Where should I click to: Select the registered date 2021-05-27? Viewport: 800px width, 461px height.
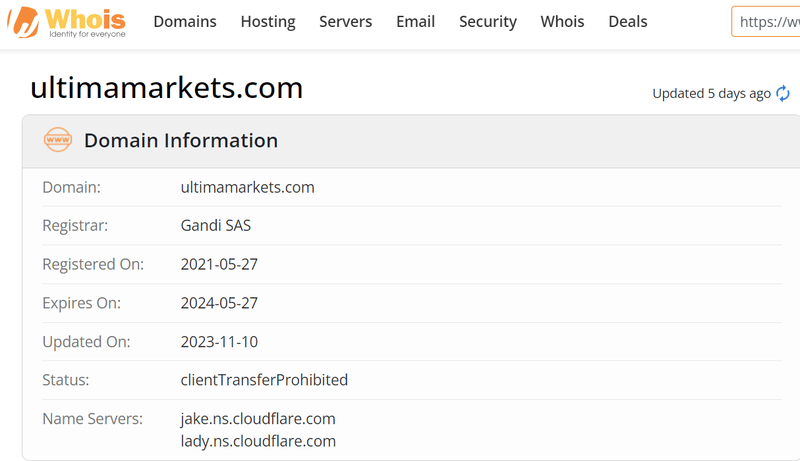tap(219, 264)
